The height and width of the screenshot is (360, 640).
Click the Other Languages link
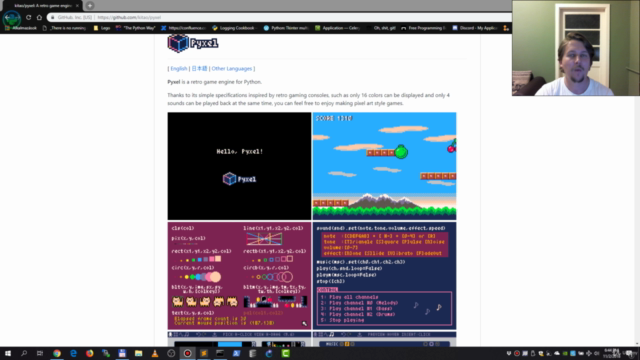(231, 69)
